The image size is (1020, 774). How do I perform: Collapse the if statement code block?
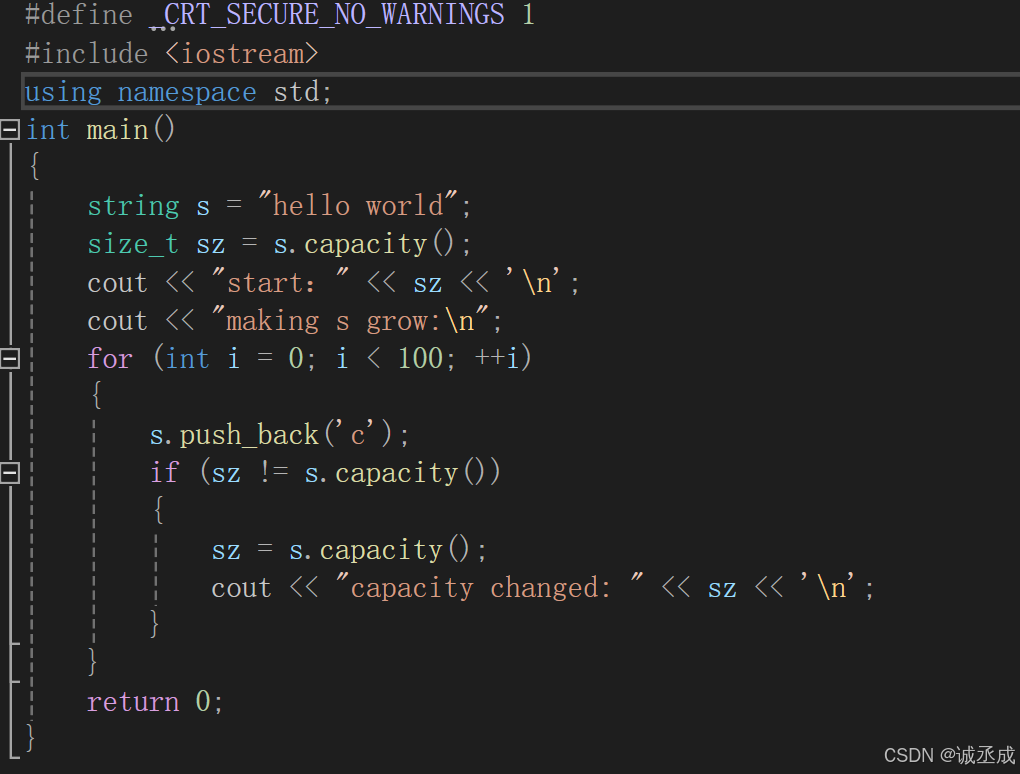(x=10, y=473)
